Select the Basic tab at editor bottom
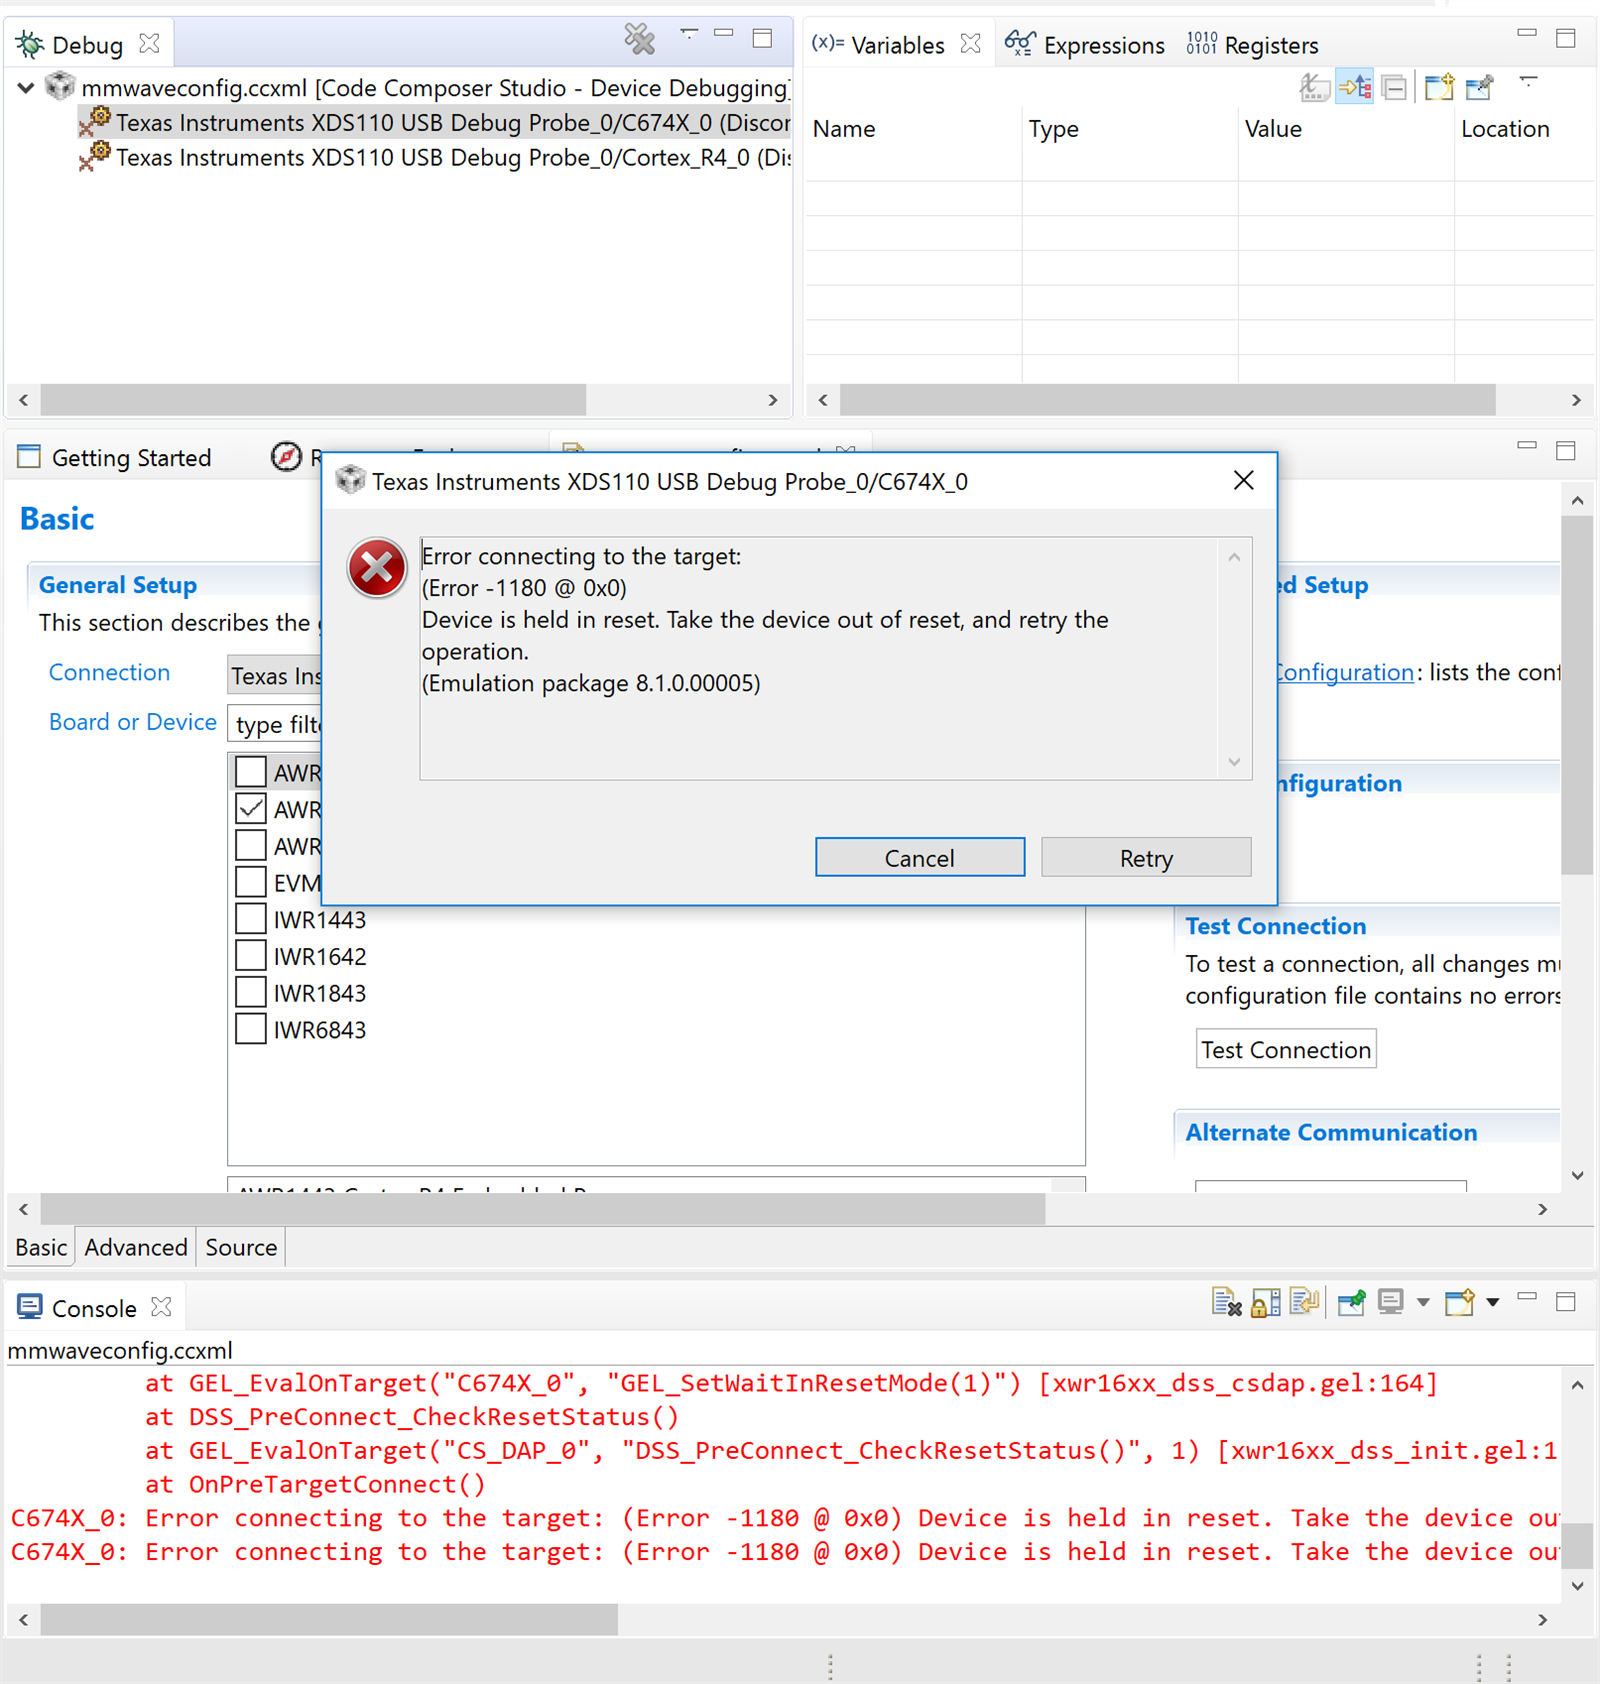This screenshot has height=1684, width=1600. coord(41,1247)
